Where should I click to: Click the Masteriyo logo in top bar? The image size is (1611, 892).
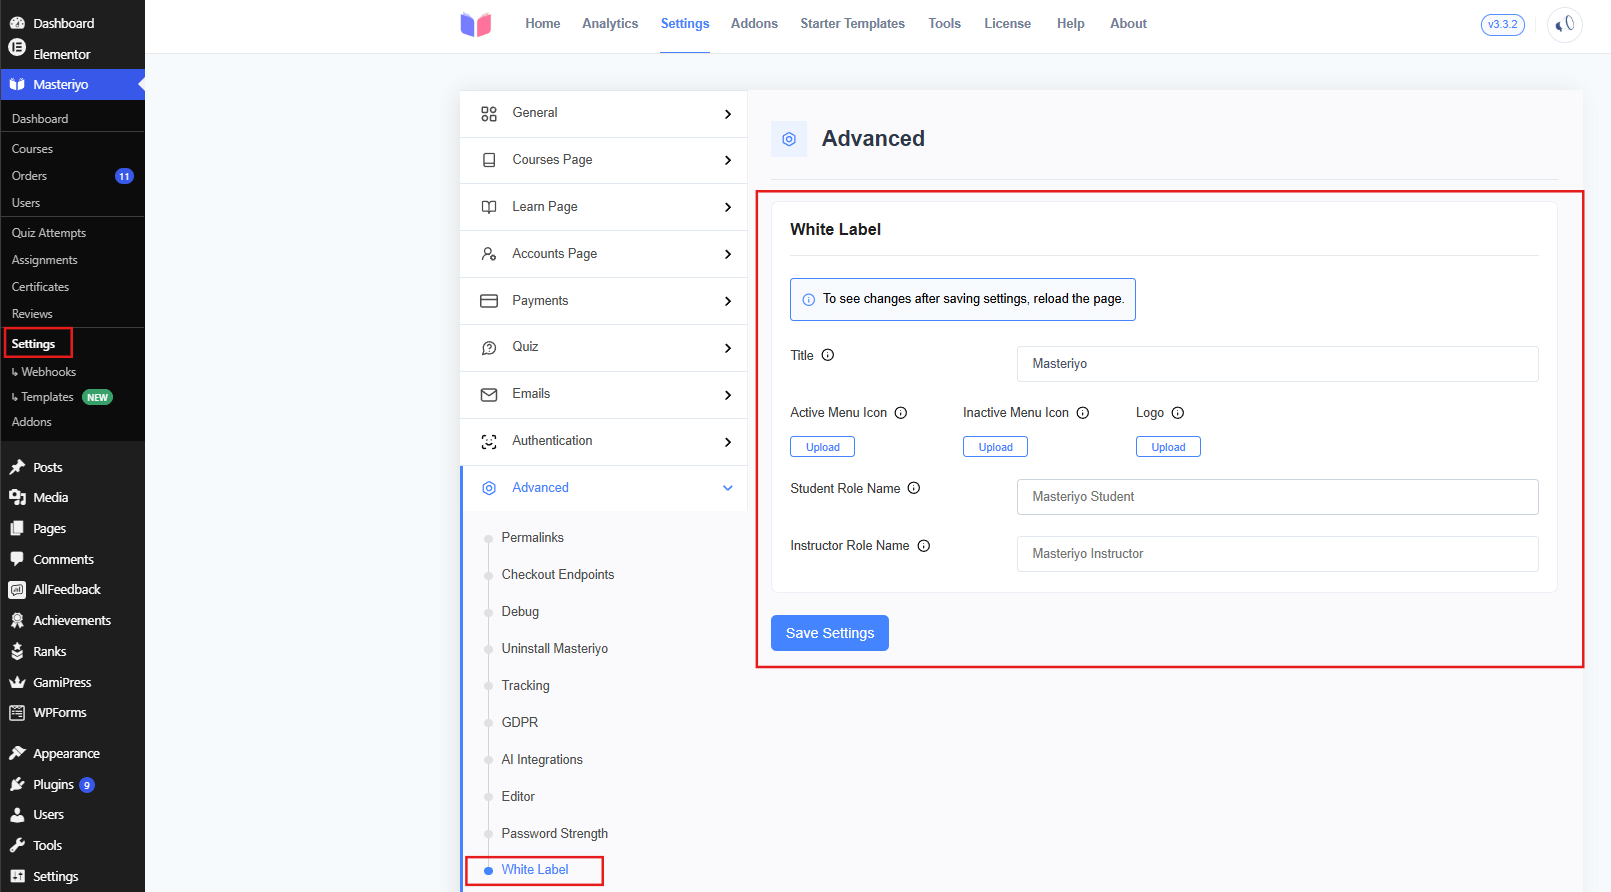point(476,24)
